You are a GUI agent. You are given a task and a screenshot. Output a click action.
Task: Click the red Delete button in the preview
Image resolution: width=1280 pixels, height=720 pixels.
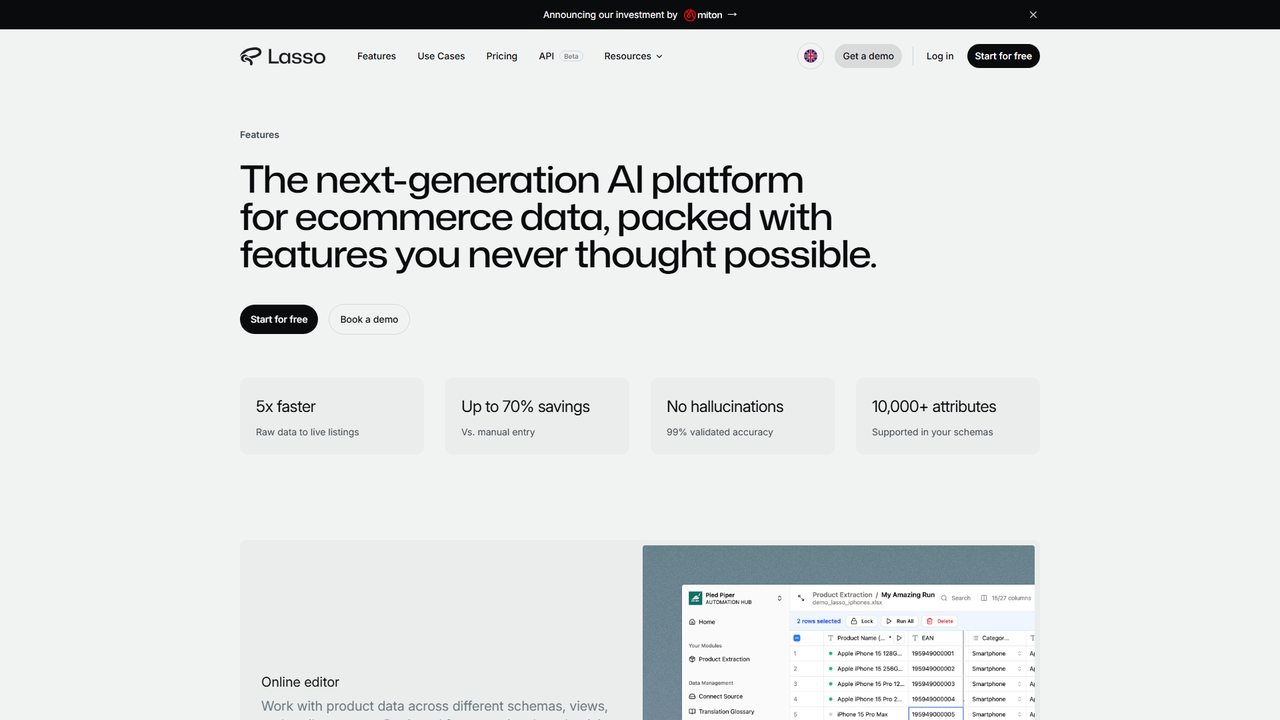(x=939, y=621)
